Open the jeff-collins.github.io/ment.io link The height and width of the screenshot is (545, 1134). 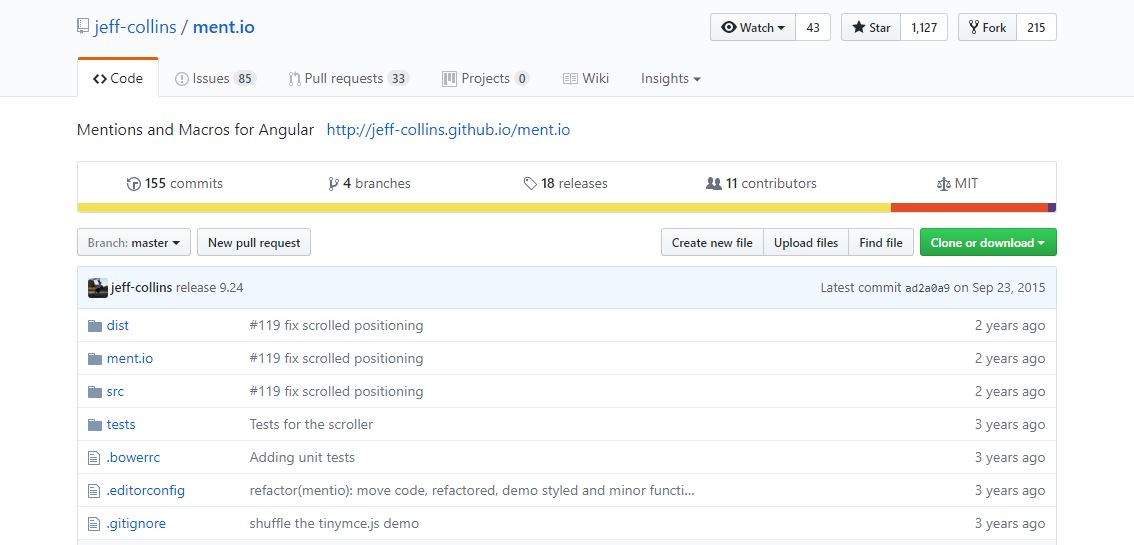pos(448,130)
